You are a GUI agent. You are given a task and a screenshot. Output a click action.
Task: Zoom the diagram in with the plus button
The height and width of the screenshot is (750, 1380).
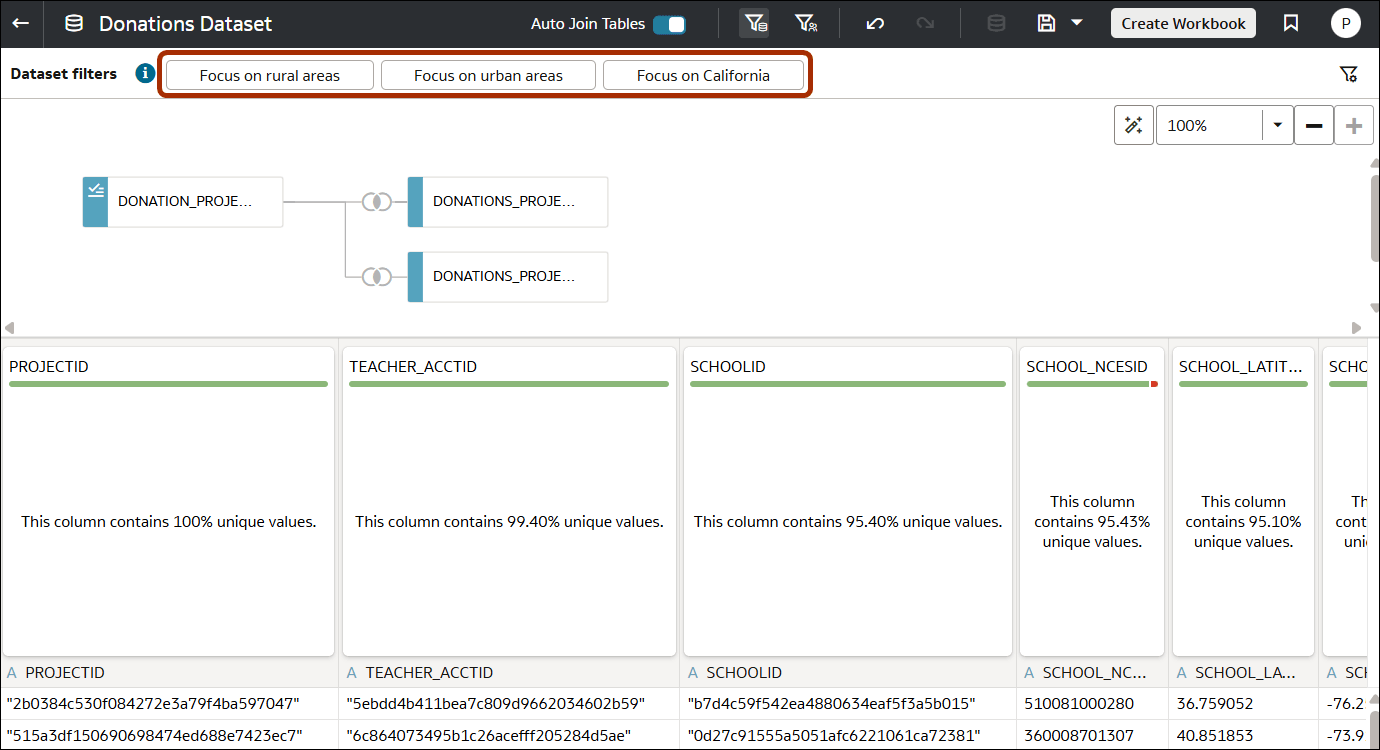1354,124
